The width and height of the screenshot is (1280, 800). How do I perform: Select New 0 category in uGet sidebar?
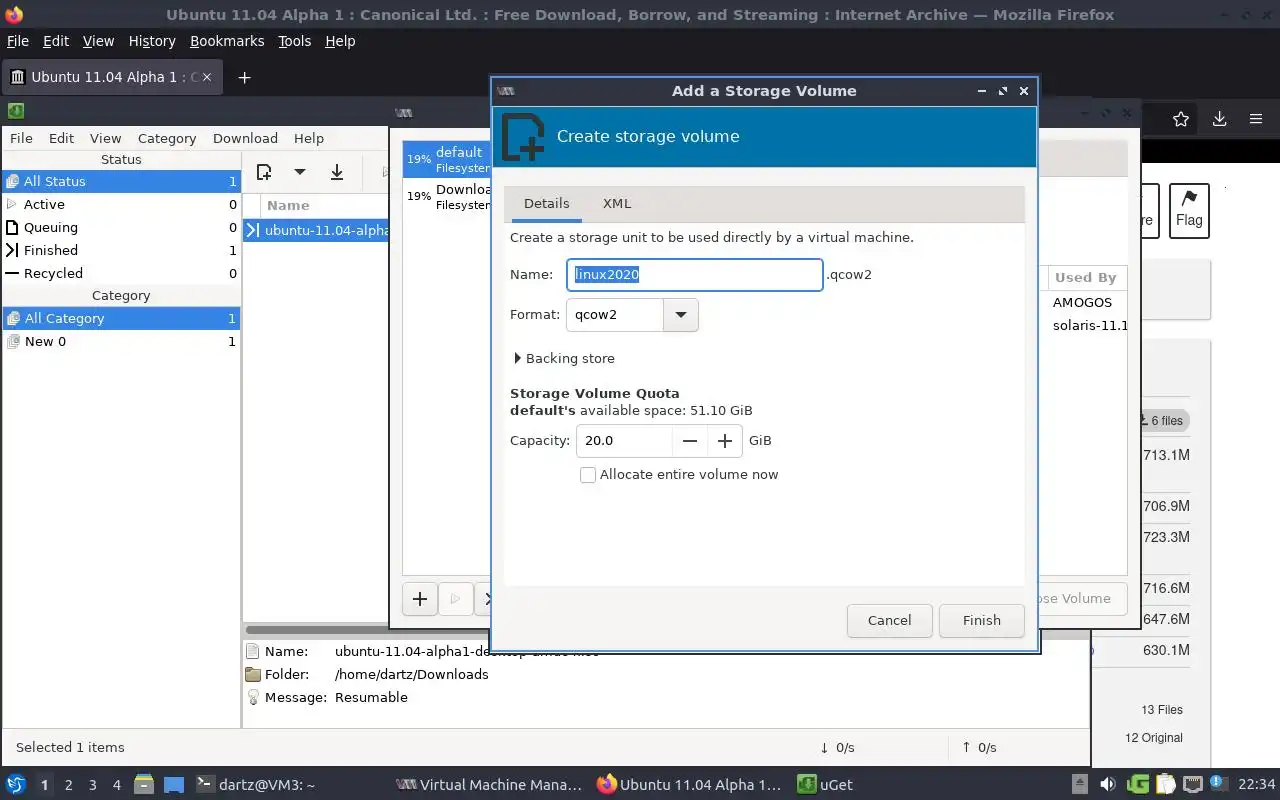coord(121,341)
